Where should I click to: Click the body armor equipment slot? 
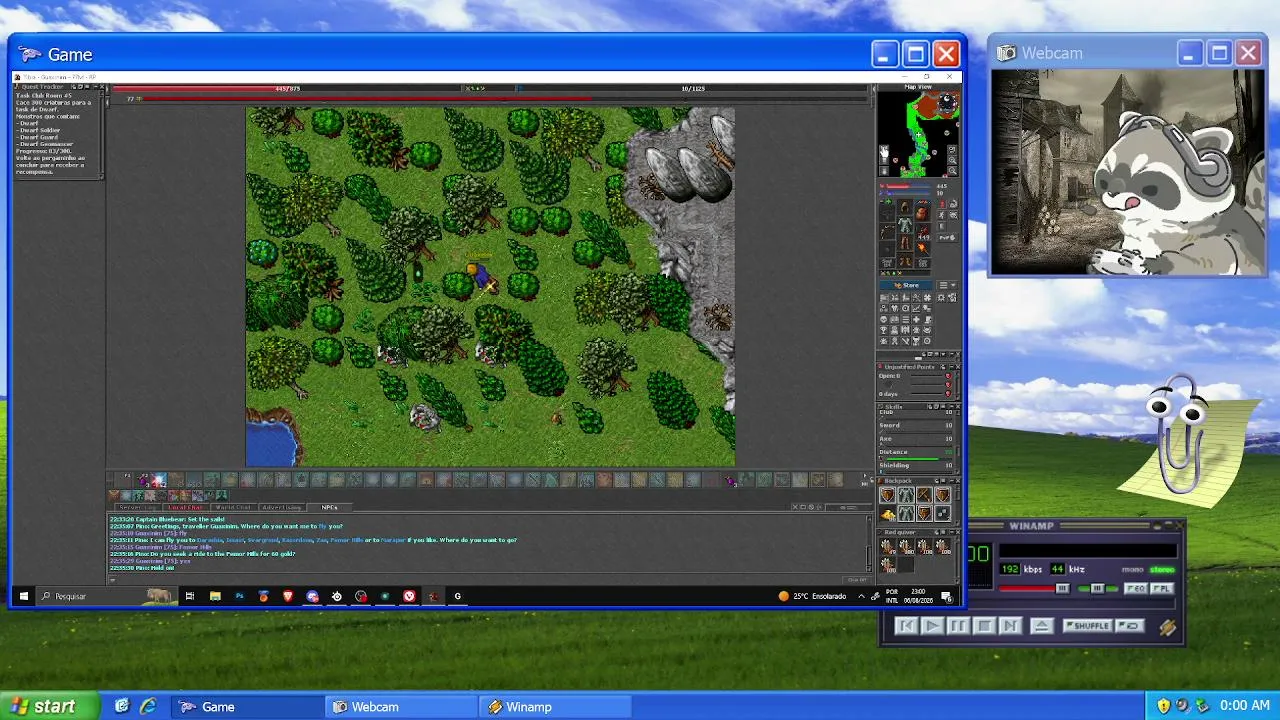tap(905, 225)
